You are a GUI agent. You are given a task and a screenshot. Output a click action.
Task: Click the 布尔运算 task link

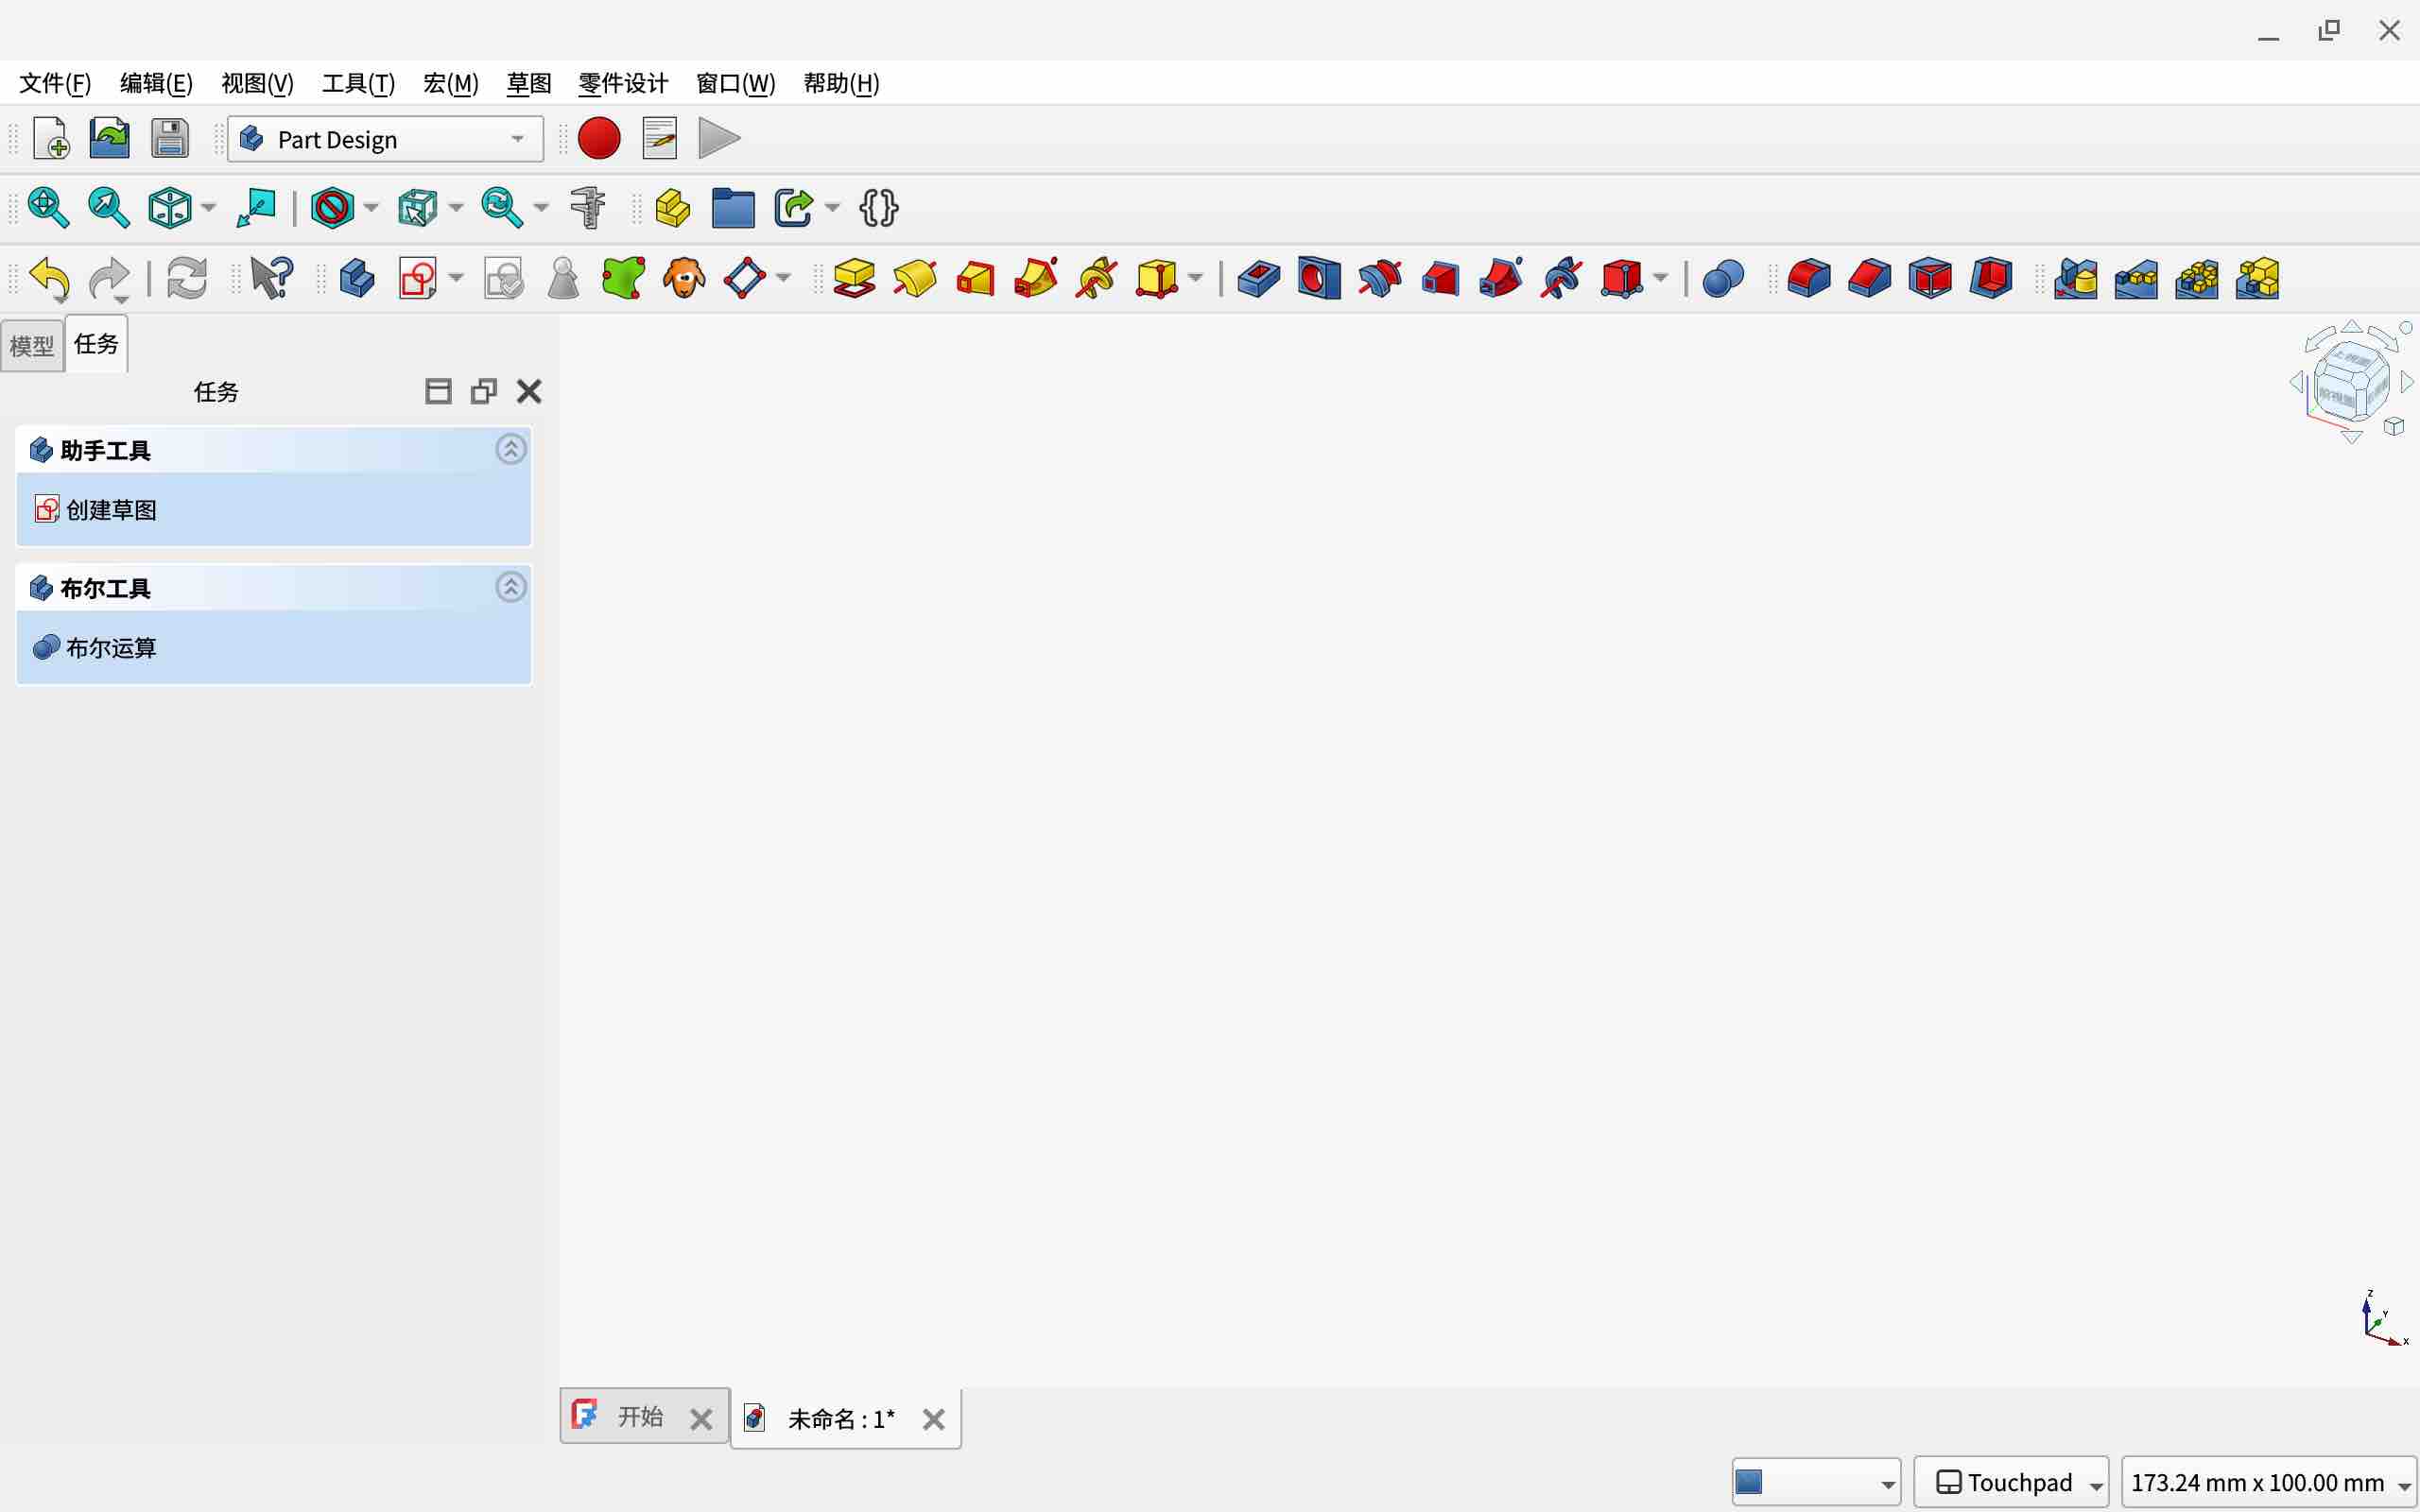coord(110,648)
